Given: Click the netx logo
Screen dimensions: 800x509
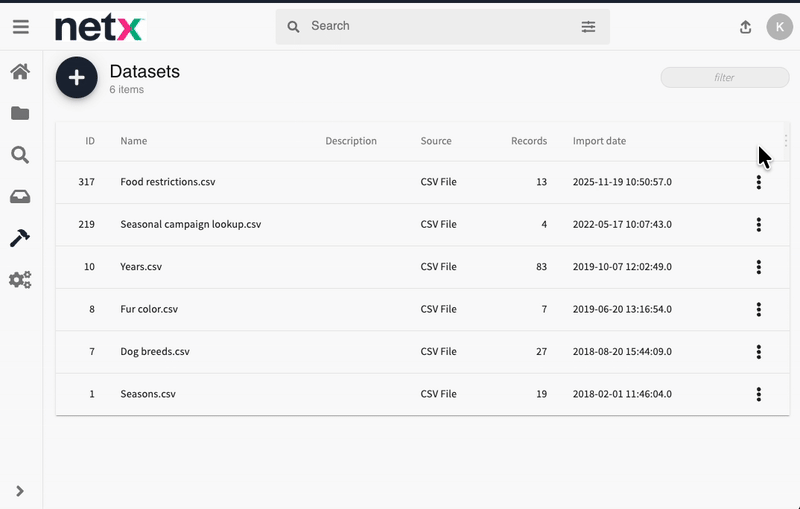Looking at the screenshot, I should (99, 28).
